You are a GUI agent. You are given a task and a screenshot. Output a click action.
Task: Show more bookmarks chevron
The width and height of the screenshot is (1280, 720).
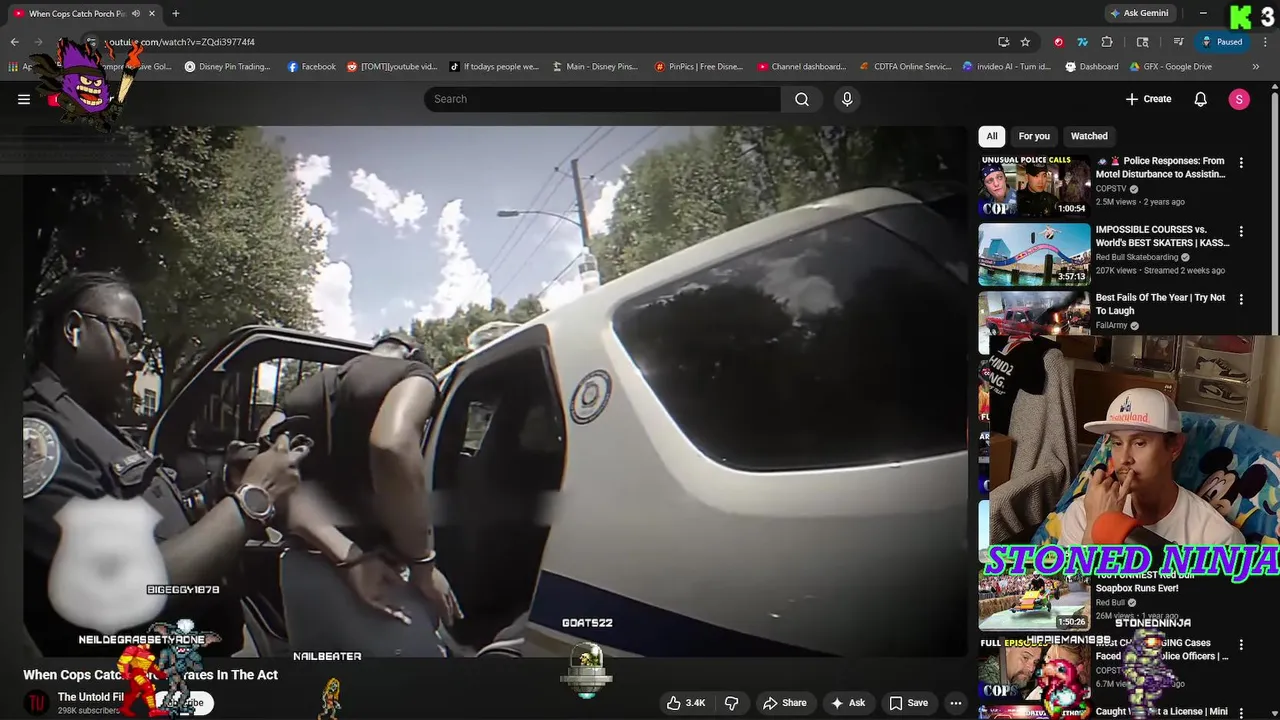click(x=1255, y=67)
